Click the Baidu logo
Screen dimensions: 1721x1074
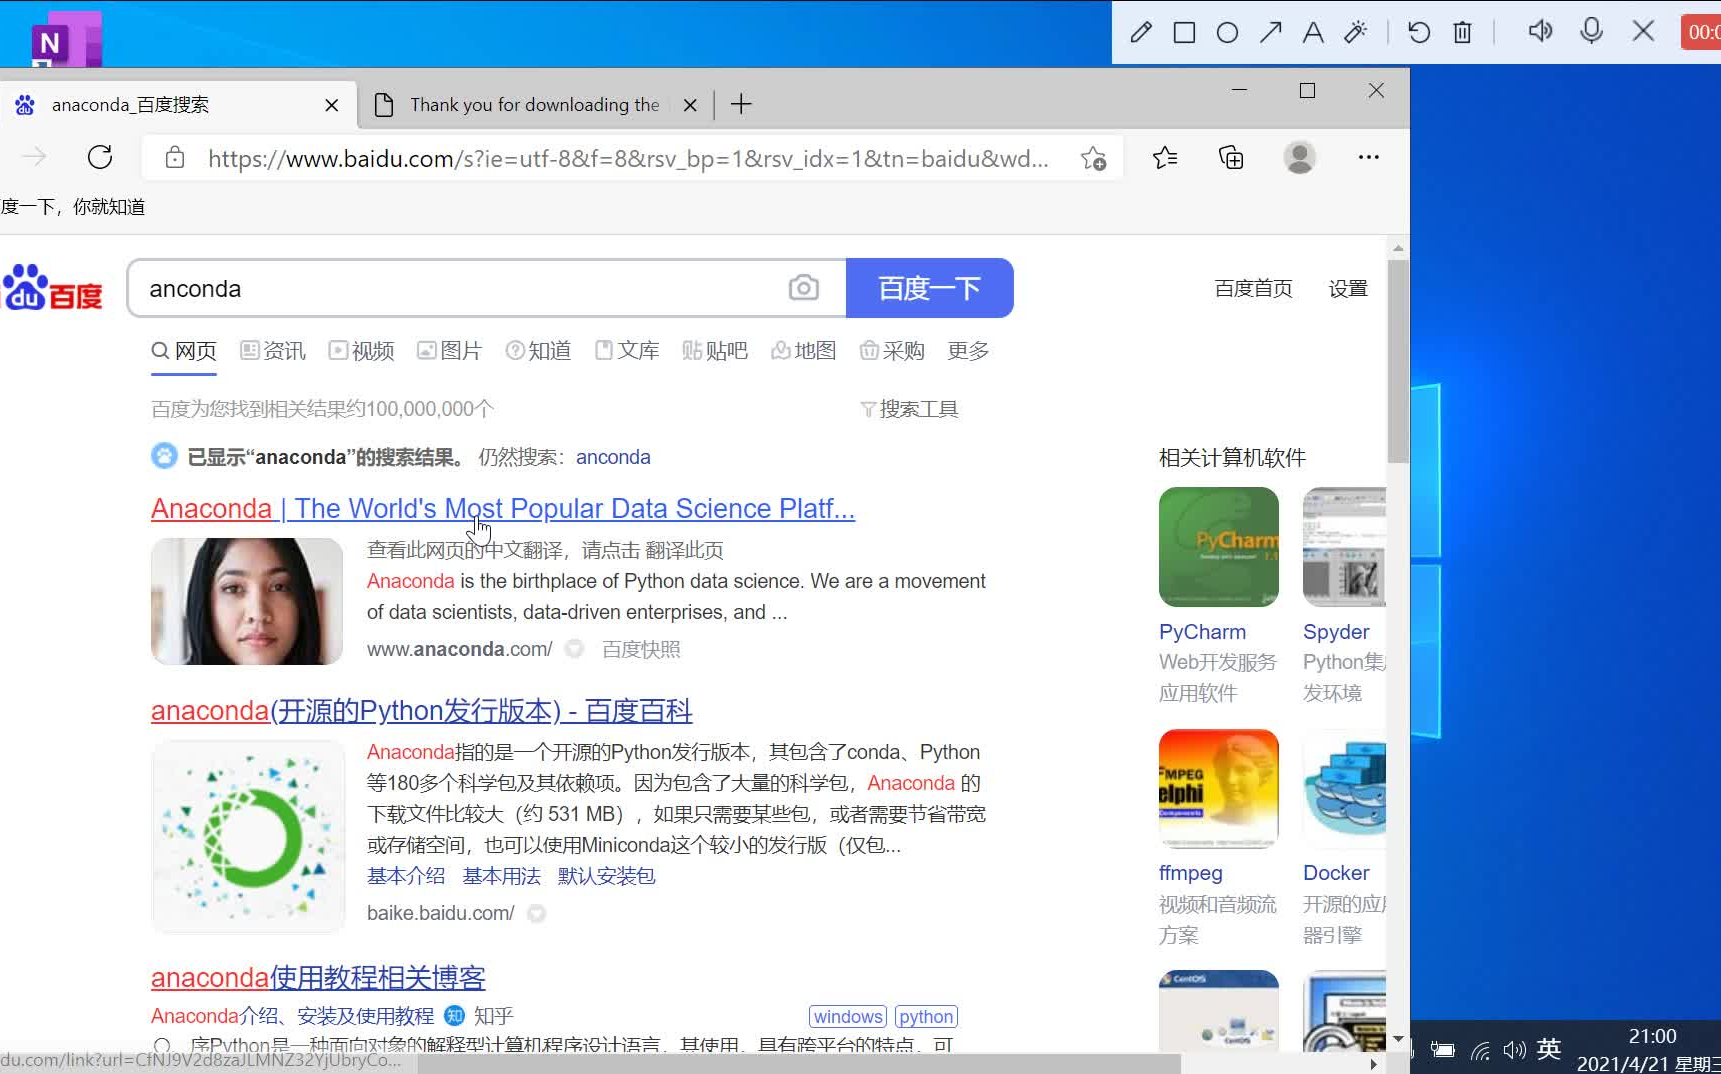click(x=53, y=288)
